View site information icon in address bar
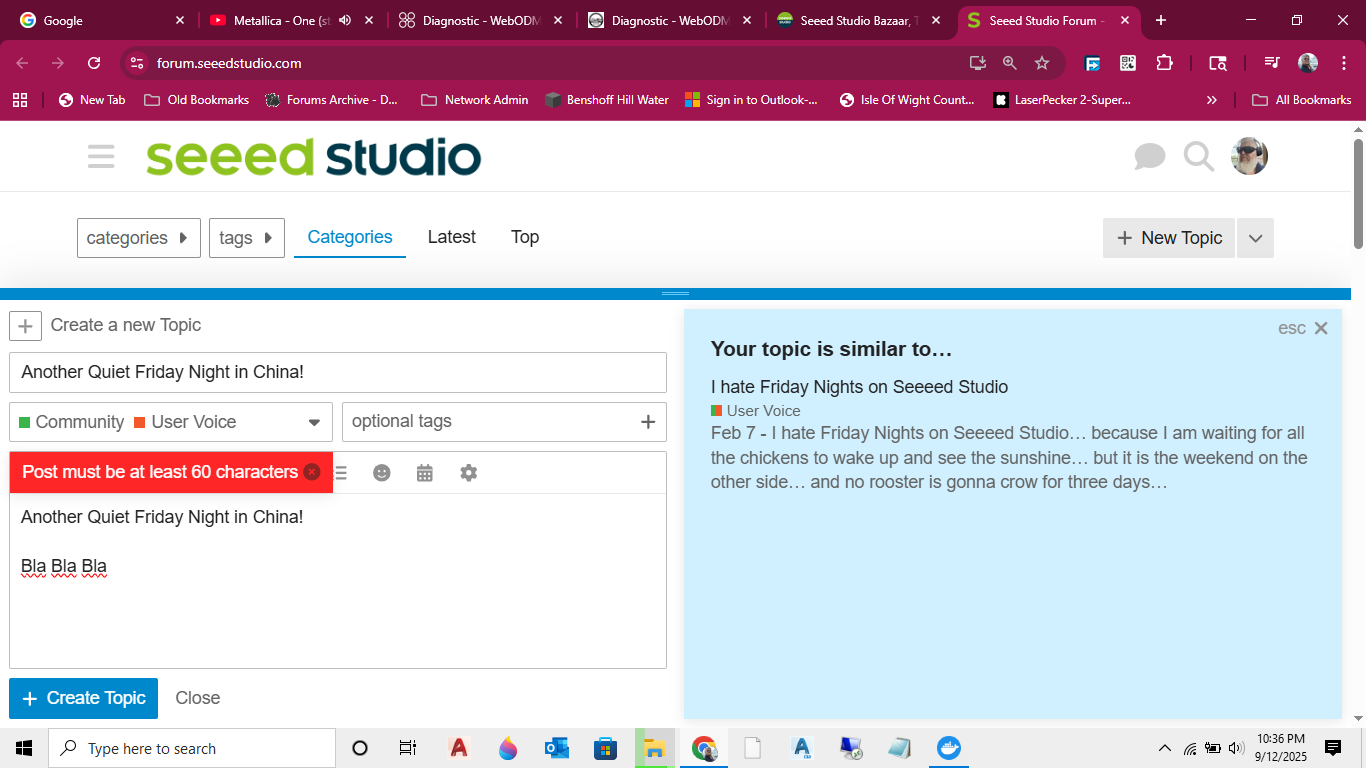The width and height of the screenshot is (1366, 768). tap(137, 63)
